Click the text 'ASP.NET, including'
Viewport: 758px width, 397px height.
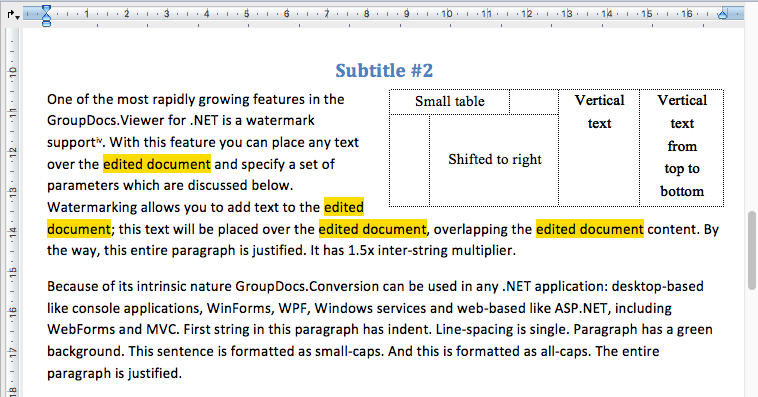[x=613, y=308]
